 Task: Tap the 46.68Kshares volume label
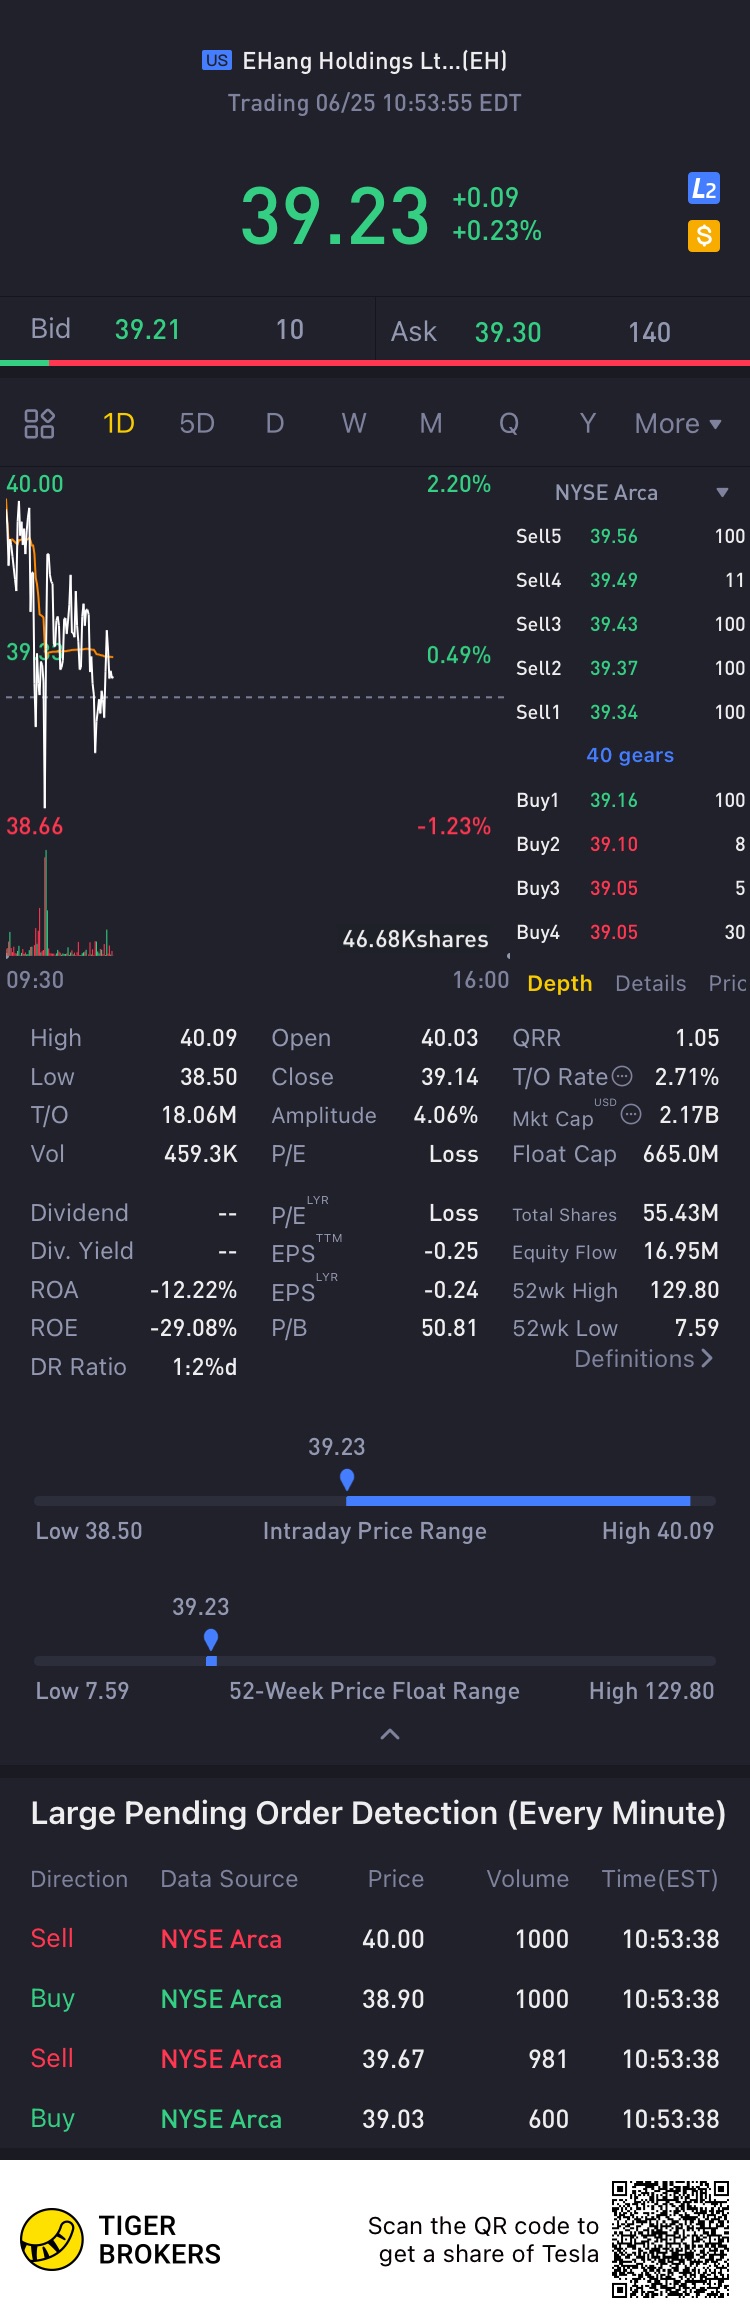pyautogui.click(x=416, y=939)
